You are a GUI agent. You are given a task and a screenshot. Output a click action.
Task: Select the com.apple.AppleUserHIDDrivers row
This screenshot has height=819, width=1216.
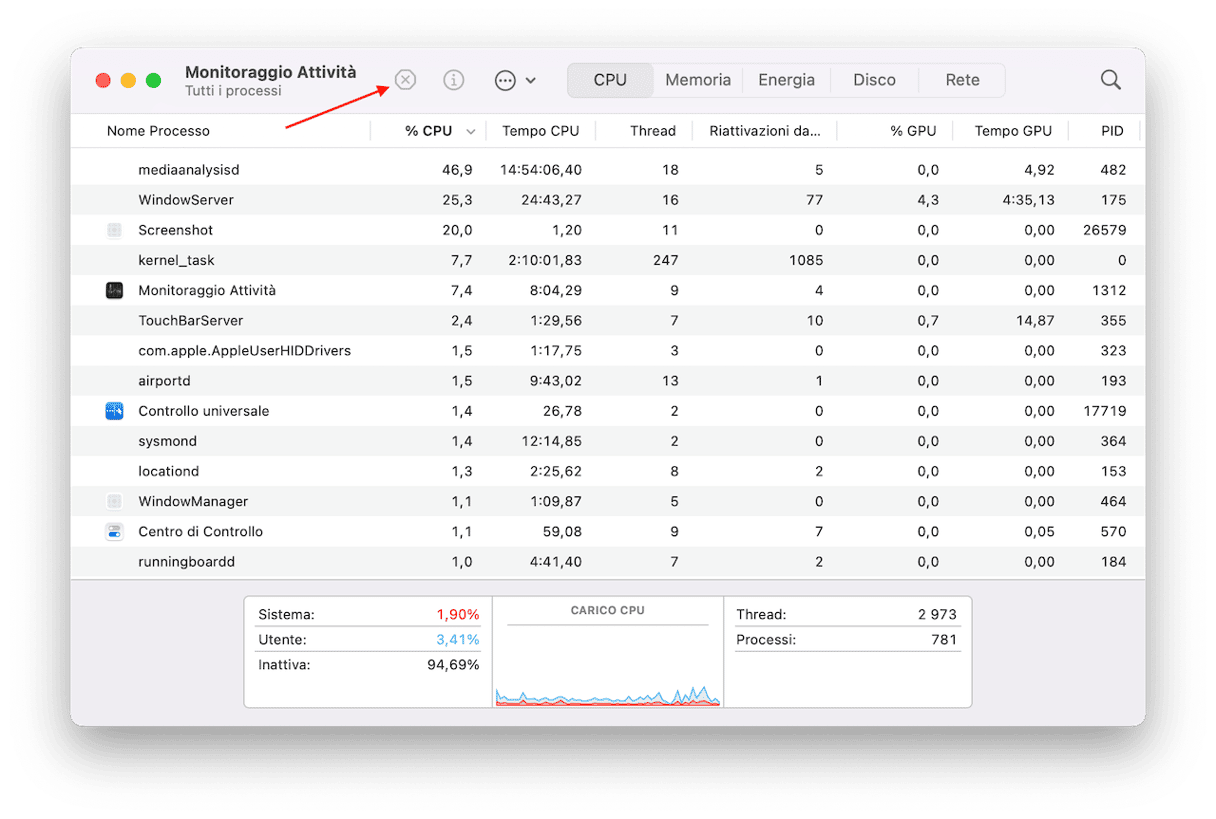pyautogui.click(x=608, y=351)
